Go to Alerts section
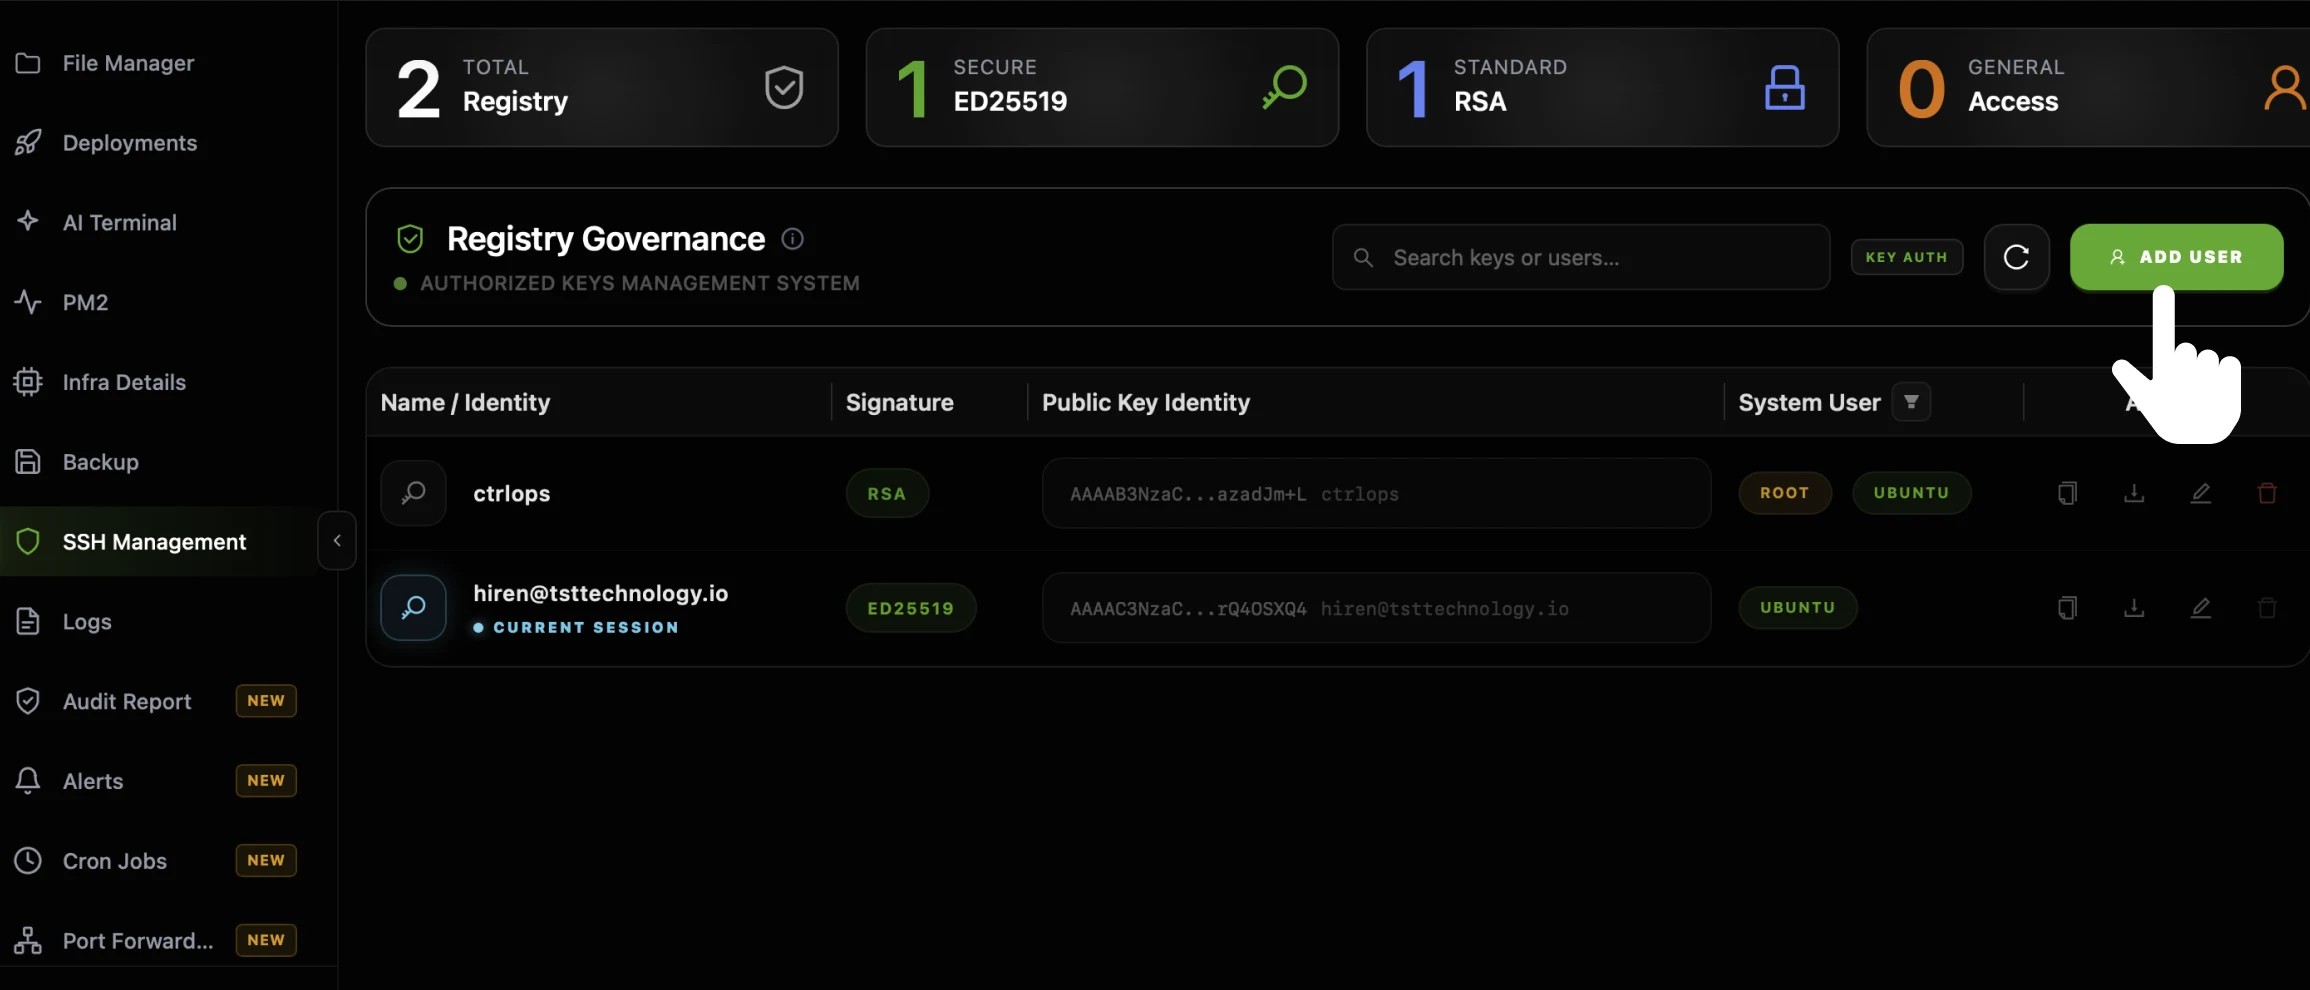This screenshot has height=990, width=2310. [93, 781]
